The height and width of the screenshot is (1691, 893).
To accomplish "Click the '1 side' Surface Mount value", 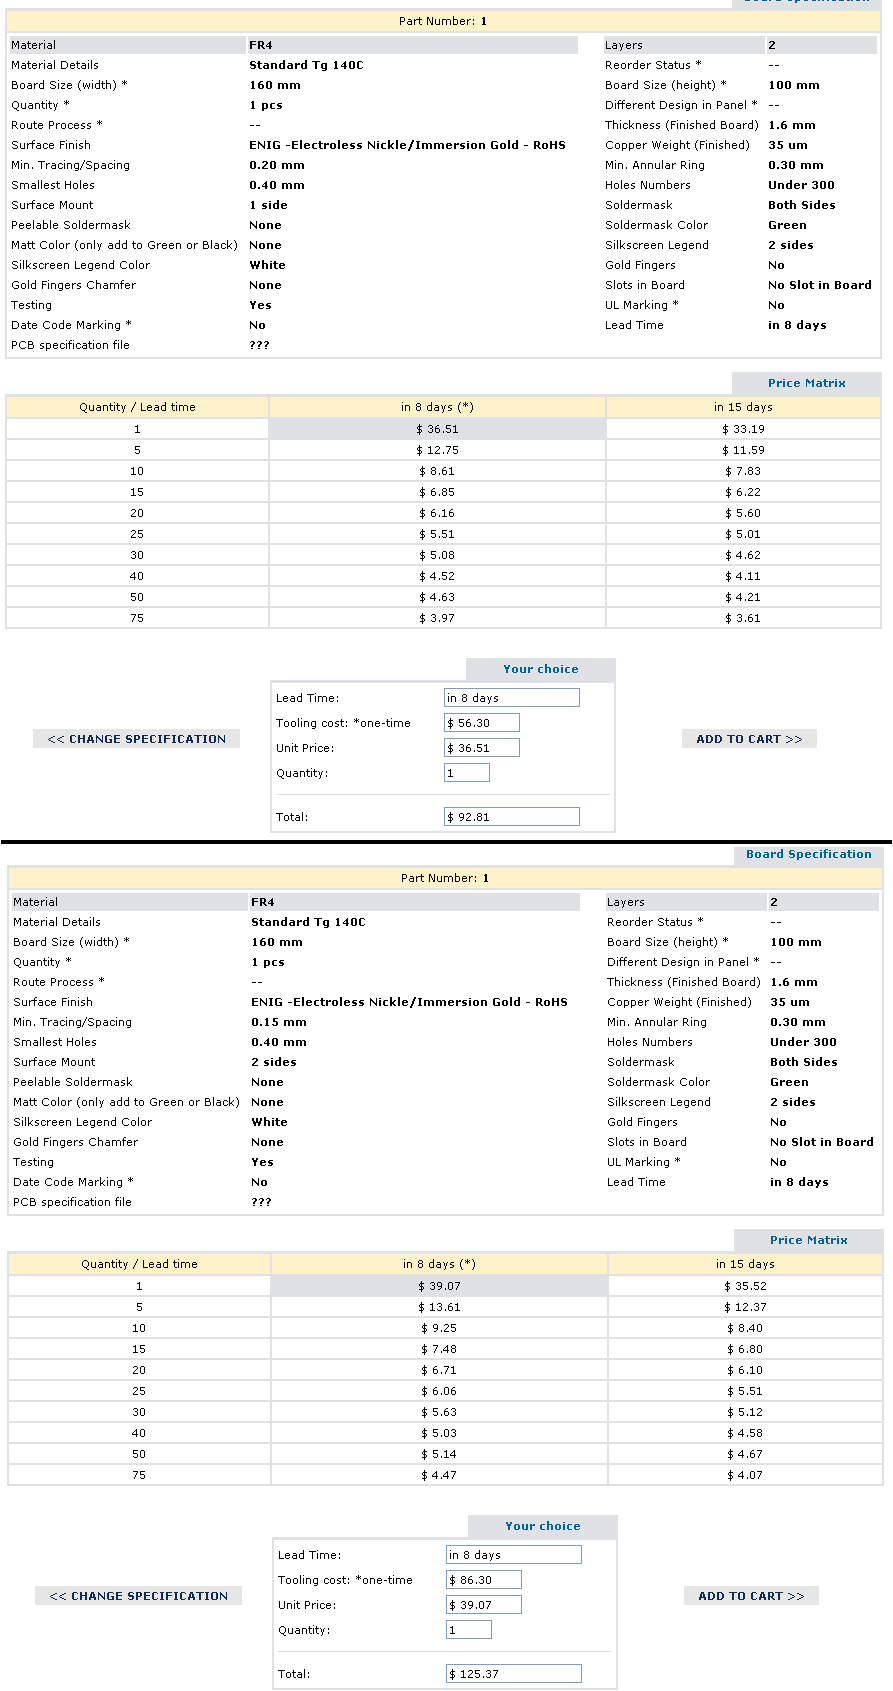I will (x=268, y=205).
